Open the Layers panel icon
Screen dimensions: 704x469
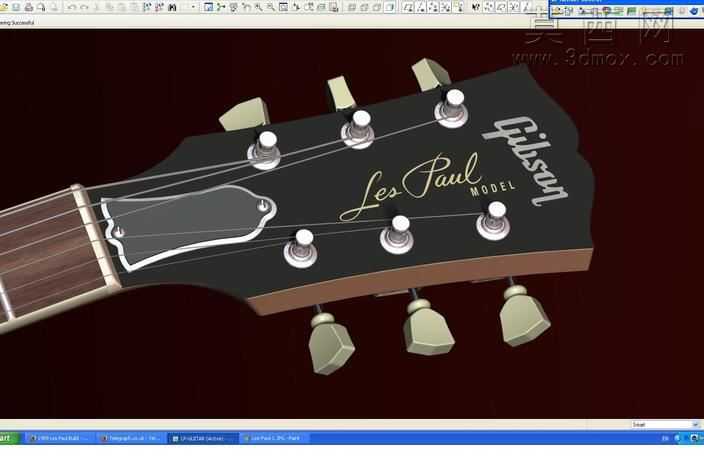pos(321,7)
